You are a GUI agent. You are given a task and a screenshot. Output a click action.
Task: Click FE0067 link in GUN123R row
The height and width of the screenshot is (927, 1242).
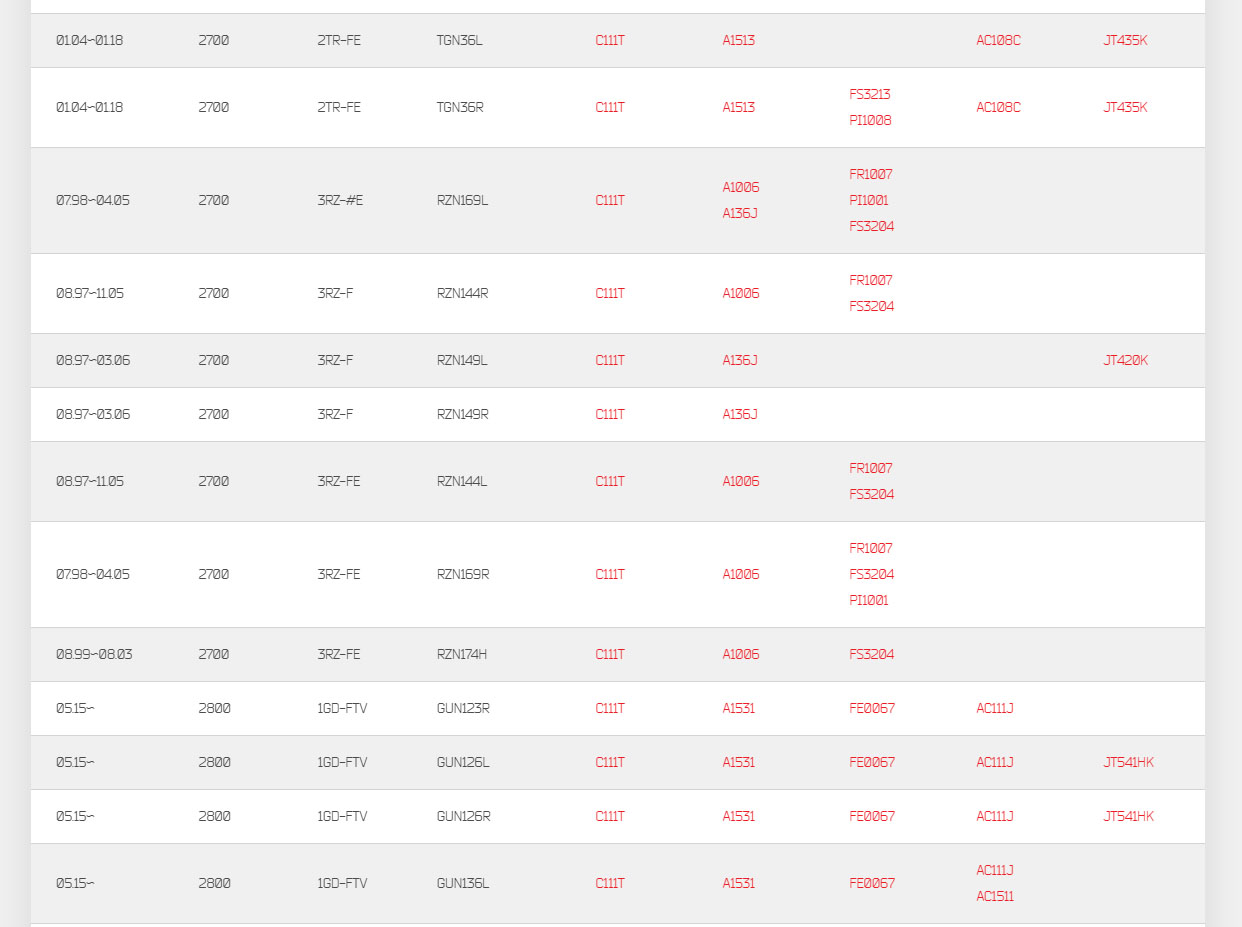872,708
